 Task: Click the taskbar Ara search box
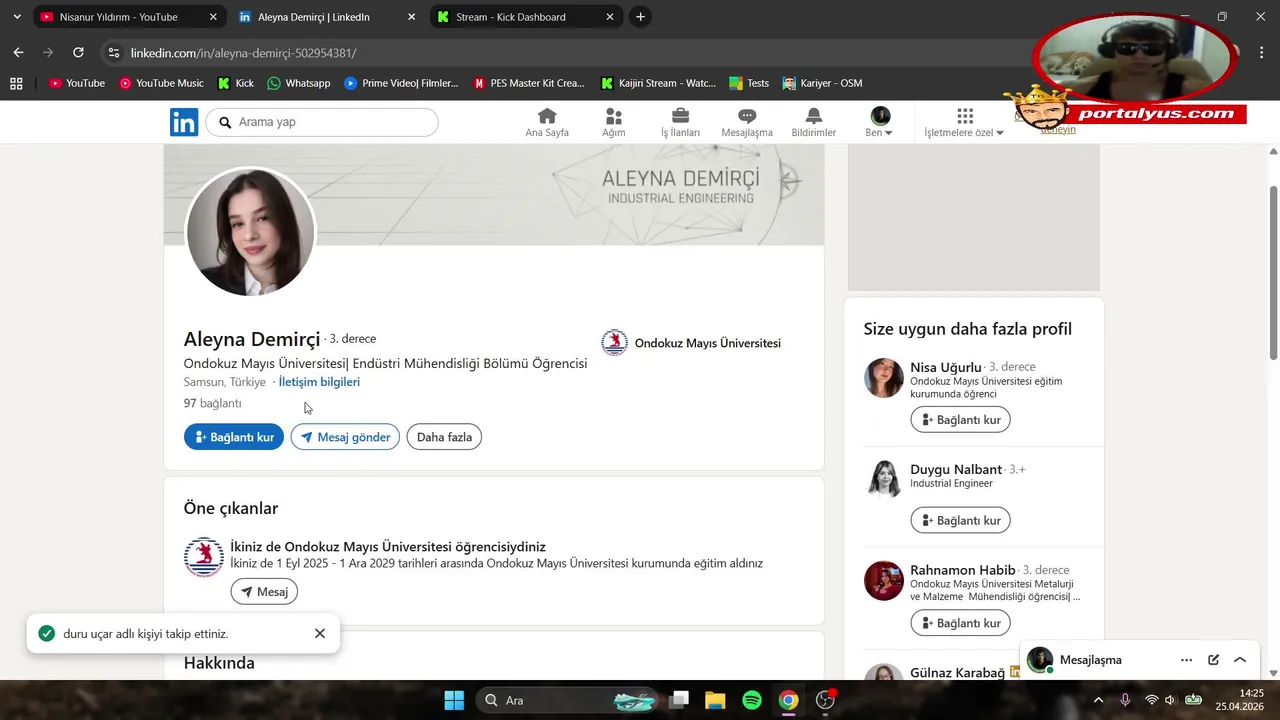tap(568, 700)
